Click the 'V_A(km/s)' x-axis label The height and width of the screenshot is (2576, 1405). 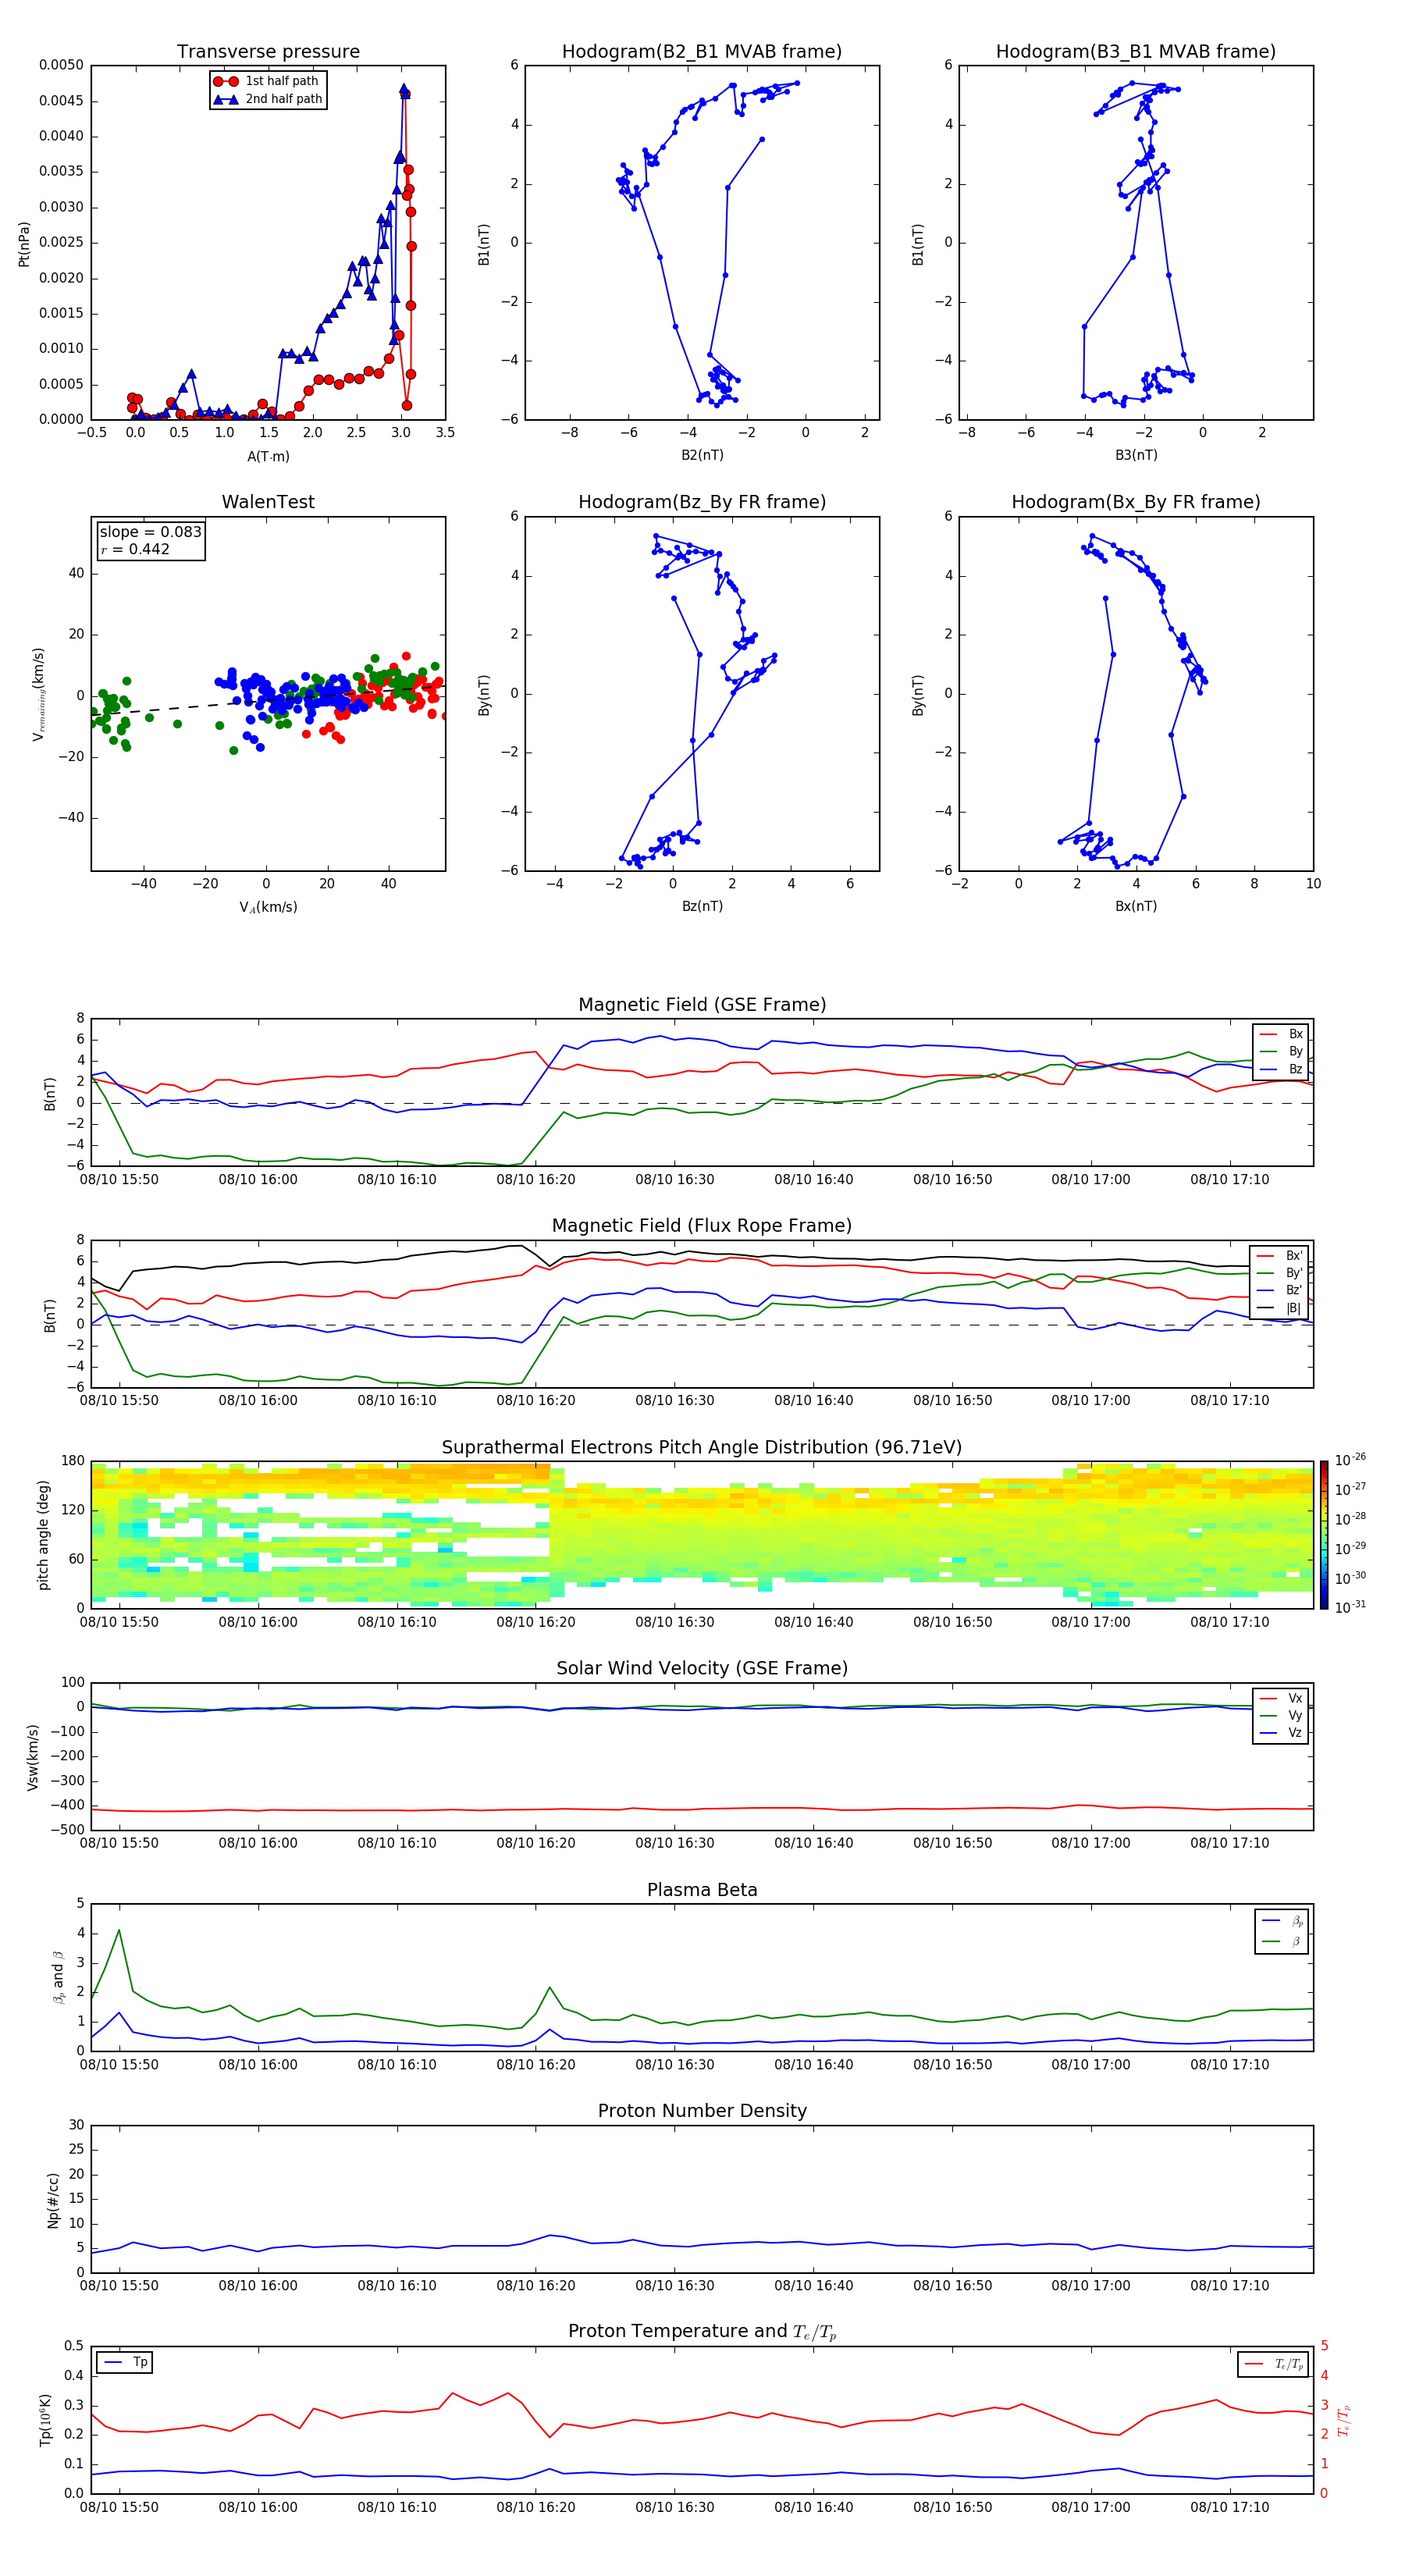268,907
